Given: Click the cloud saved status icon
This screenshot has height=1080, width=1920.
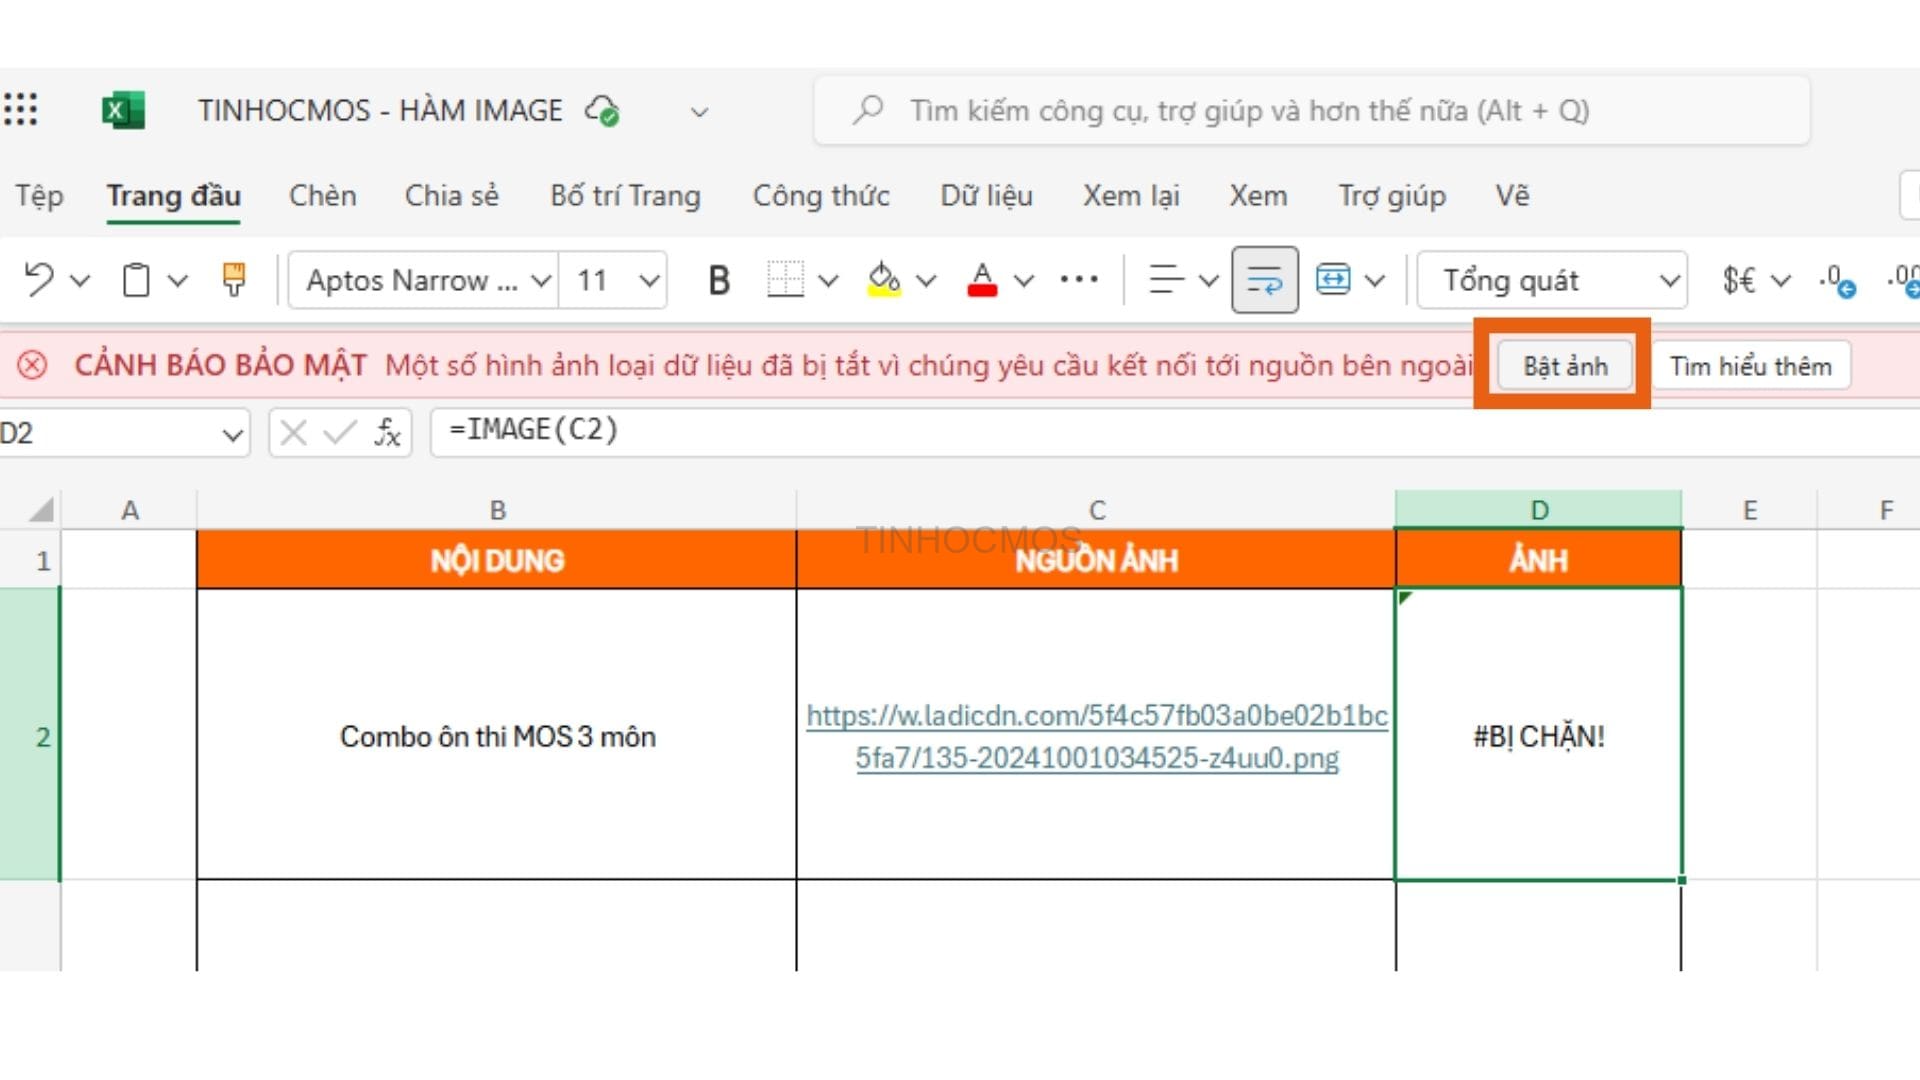Looking at the screenshot, I should pyautogui.click(x=602, y=110).
